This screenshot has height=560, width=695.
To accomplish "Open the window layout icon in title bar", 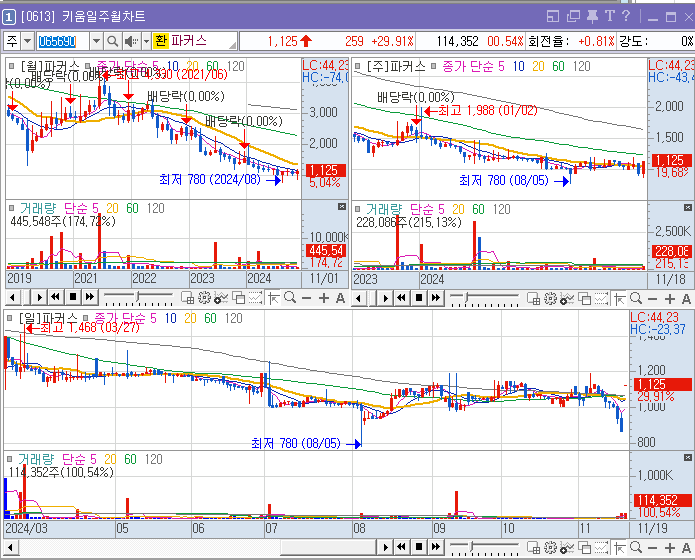I will click(x=553, y=16).
